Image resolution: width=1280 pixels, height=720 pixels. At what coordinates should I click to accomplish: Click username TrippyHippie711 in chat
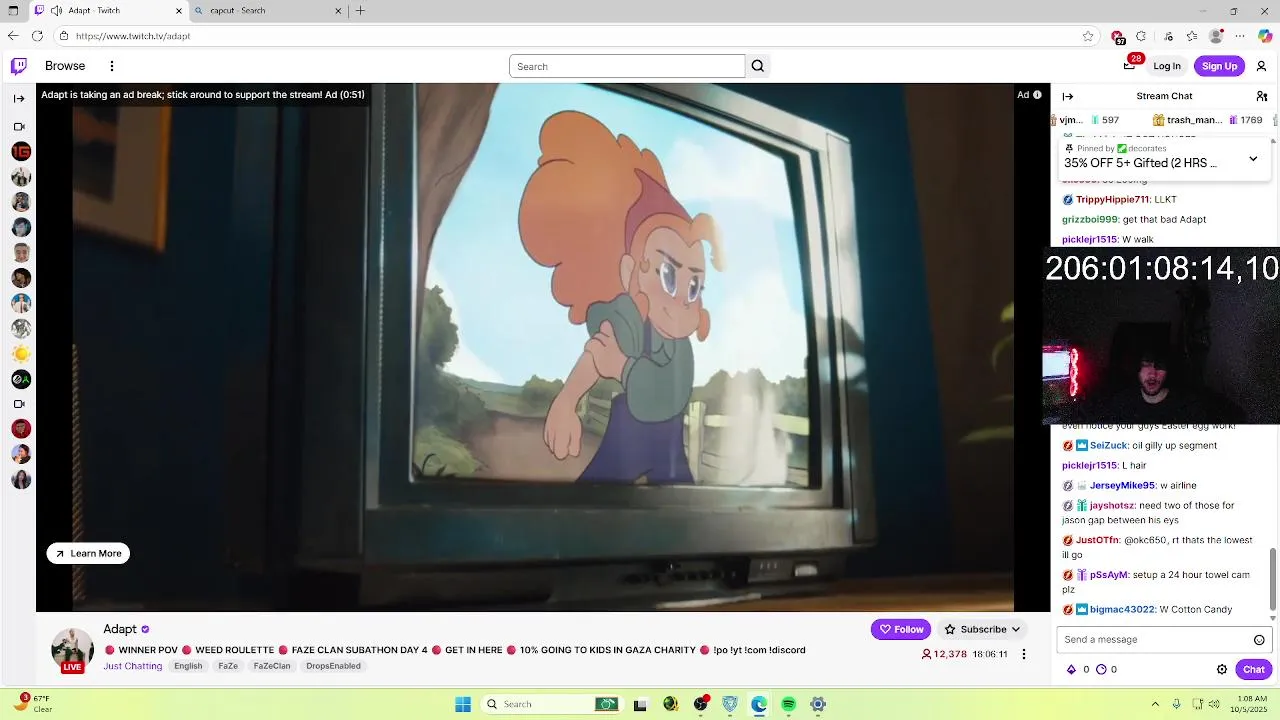(1112, 199)
